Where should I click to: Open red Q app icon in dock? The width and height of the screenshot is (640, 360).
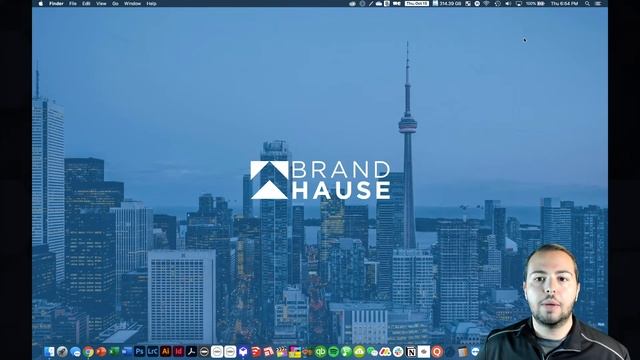pyautogui.click(x=437, y=351)
